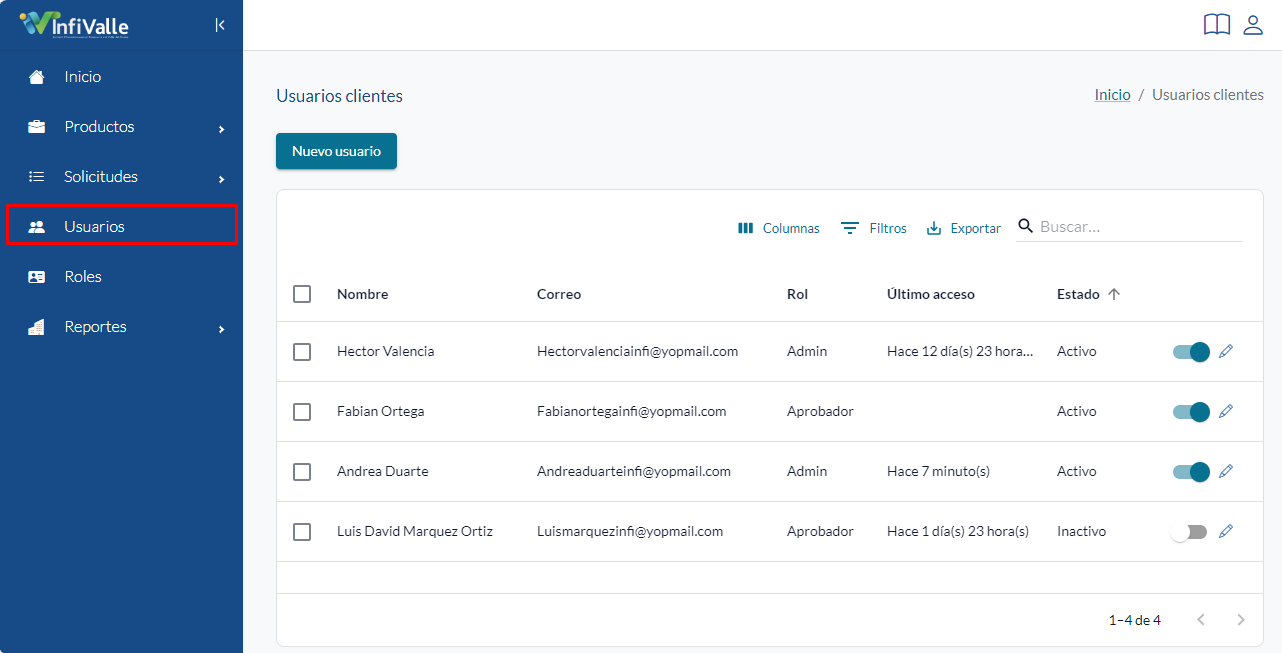Deactivate Fabian Ortega with the toggle

pos(1191,412)
